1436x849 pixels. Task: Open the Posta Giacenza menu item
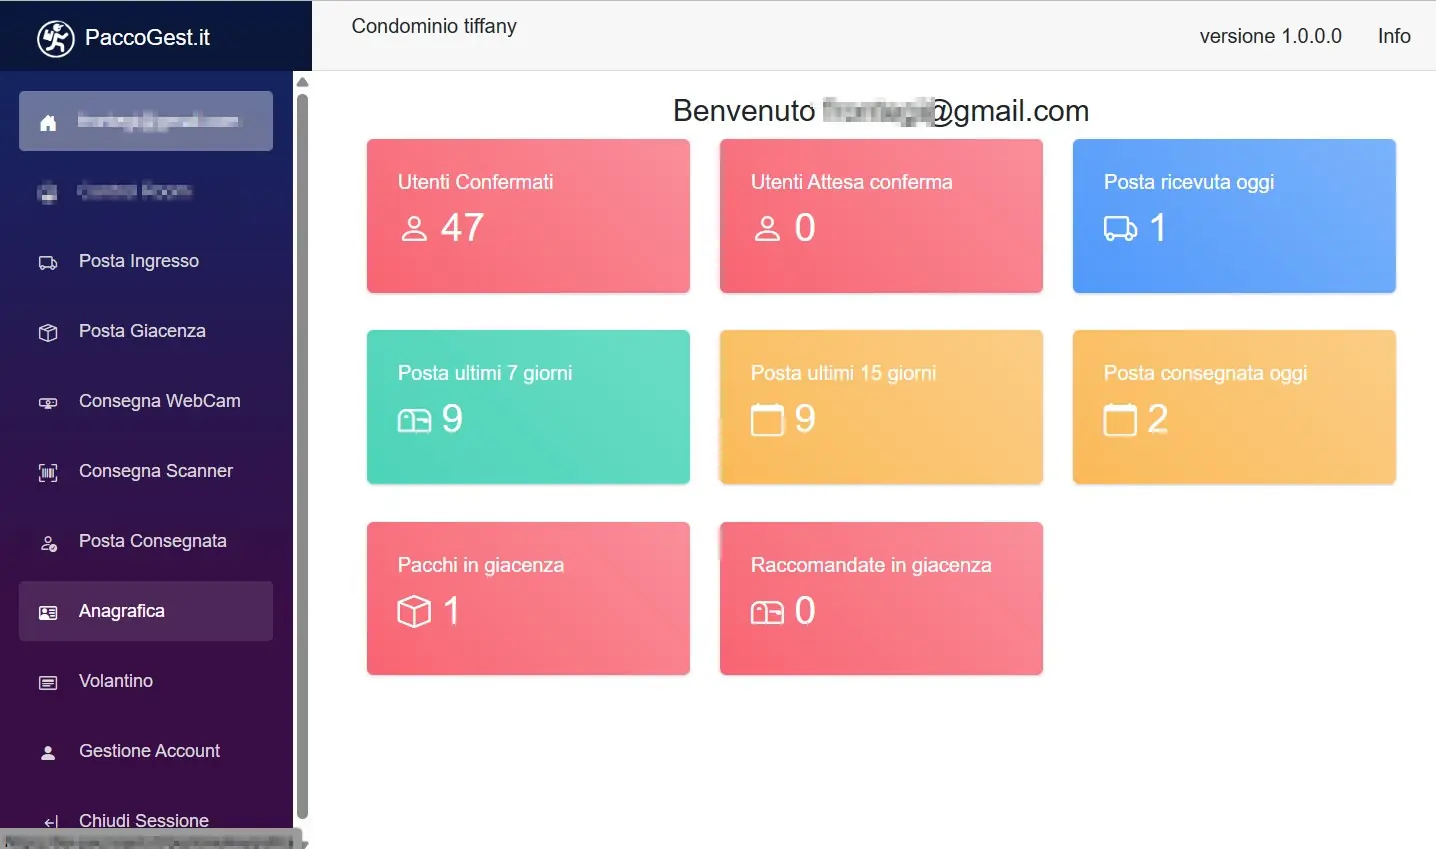(142, 331)
